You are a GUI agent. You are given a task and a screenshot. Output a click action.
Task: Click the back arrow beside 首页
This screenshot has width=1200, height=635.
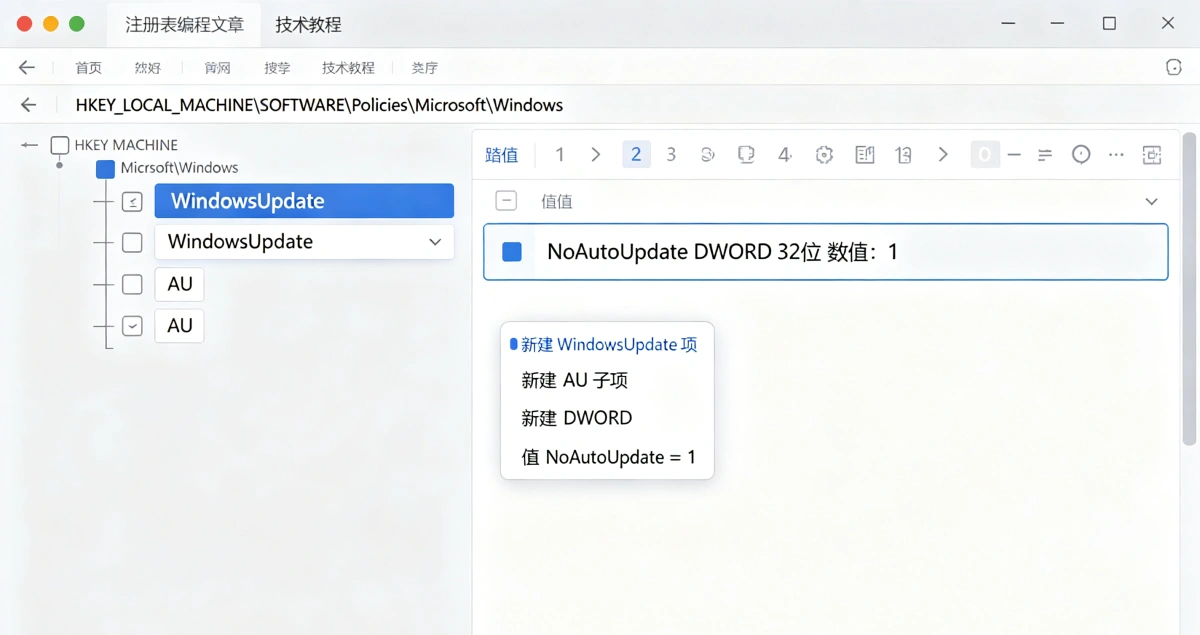(x=27, y=68)
